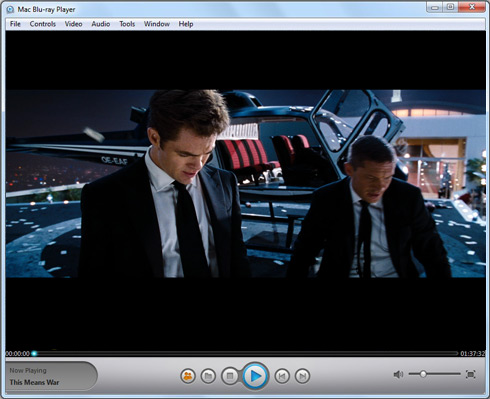The height and width of the screenshot is (399, 490).
Task: Maximize the player window
Action: pyautogui.click(x=450, y=7)
